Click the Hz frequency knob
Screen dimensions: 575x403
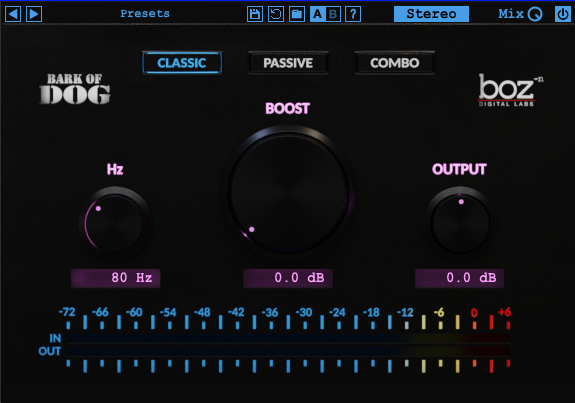115,223
